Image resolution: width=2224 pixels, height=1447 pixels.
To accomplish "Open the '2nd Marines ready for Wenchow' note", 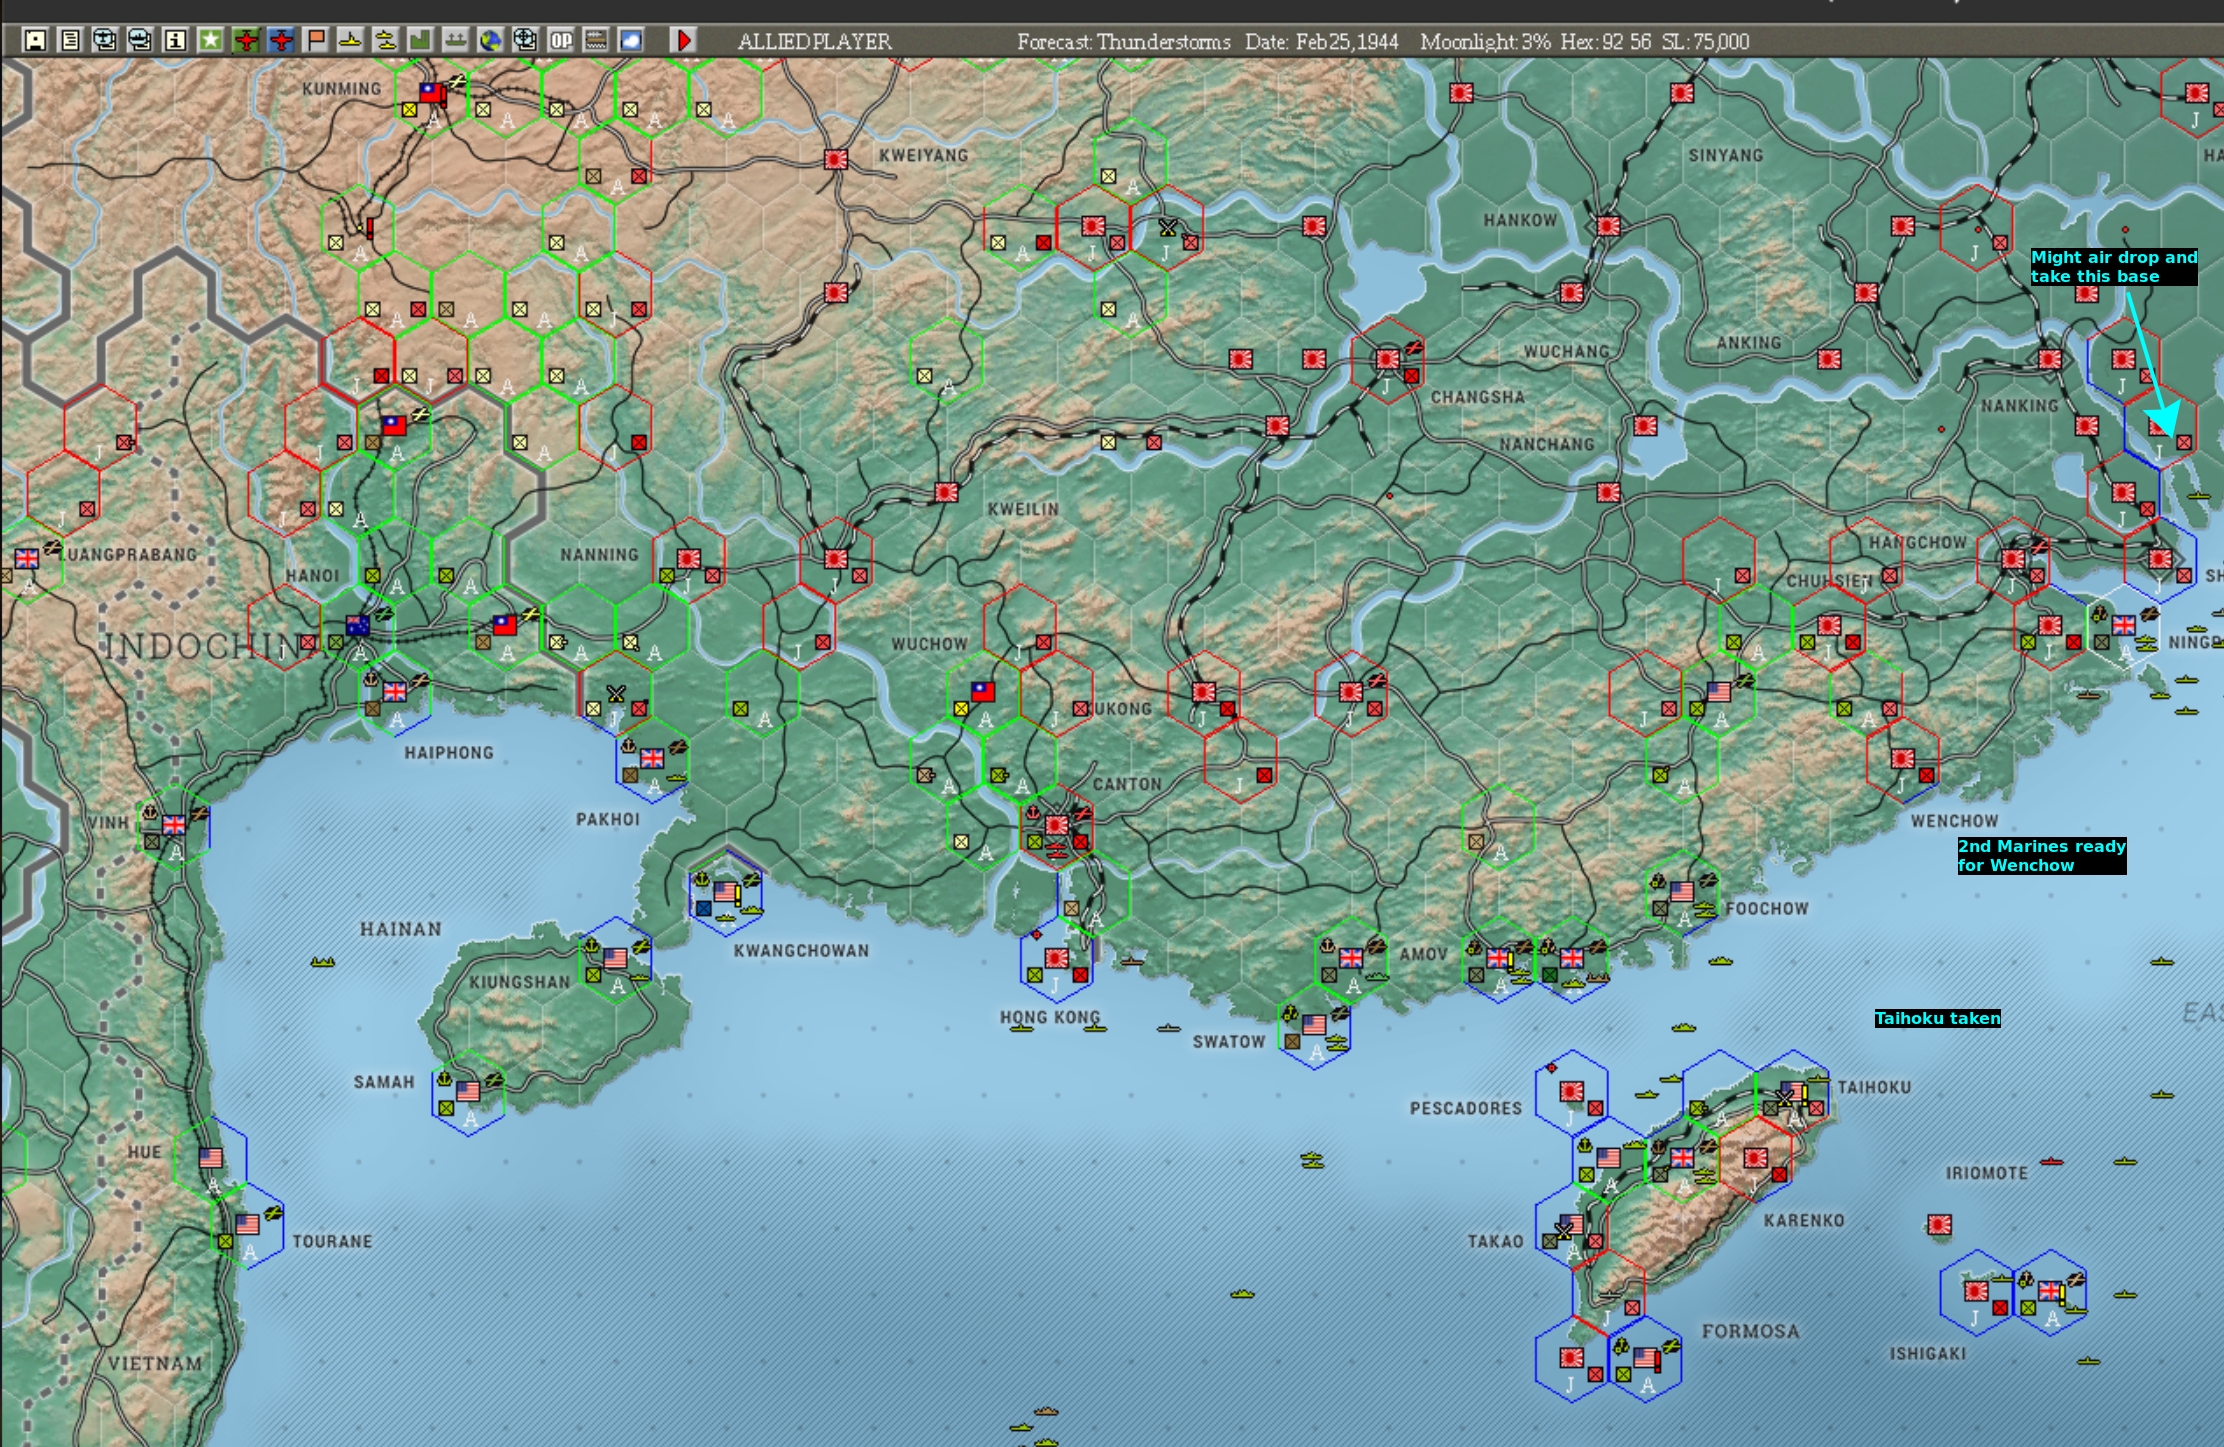I will click(x=2041, y=856).
